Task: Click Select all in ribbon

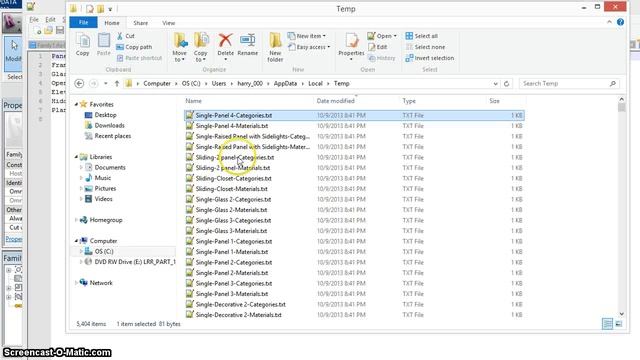Action: pyautogui.click(x=421, y=36)
